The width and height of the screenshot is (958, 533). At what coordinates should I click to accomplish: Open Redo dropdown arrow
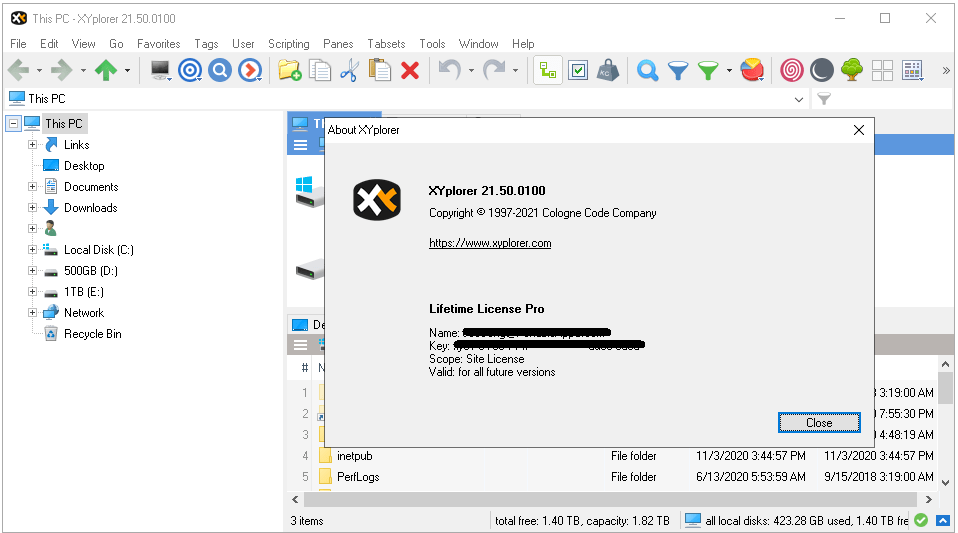point(515,71)
